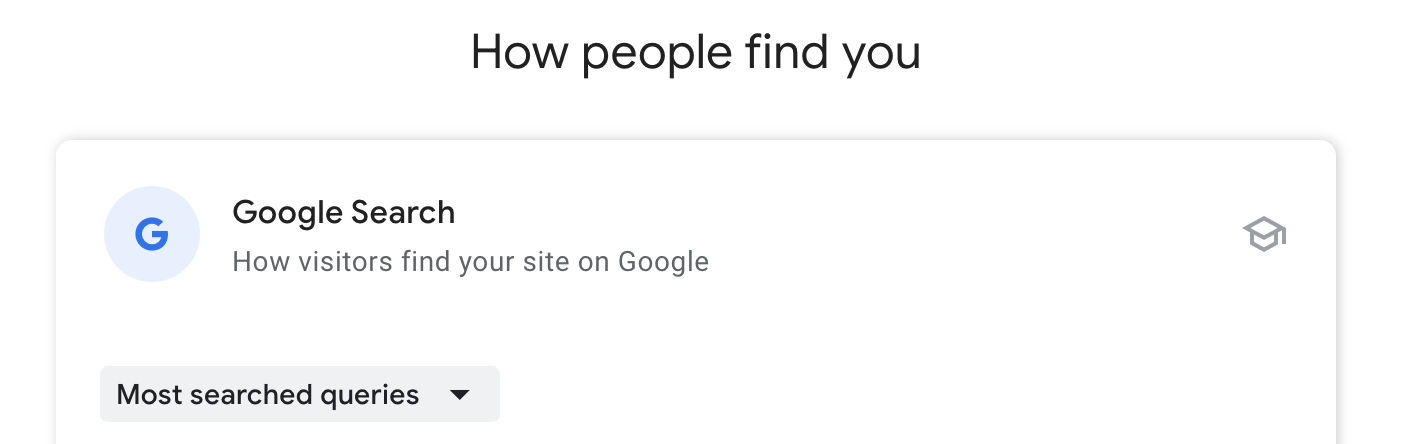Viewport: 1406px width, 444px height.
Task: Click the word queries in the dropdown chip
Action: pos(369,394)
